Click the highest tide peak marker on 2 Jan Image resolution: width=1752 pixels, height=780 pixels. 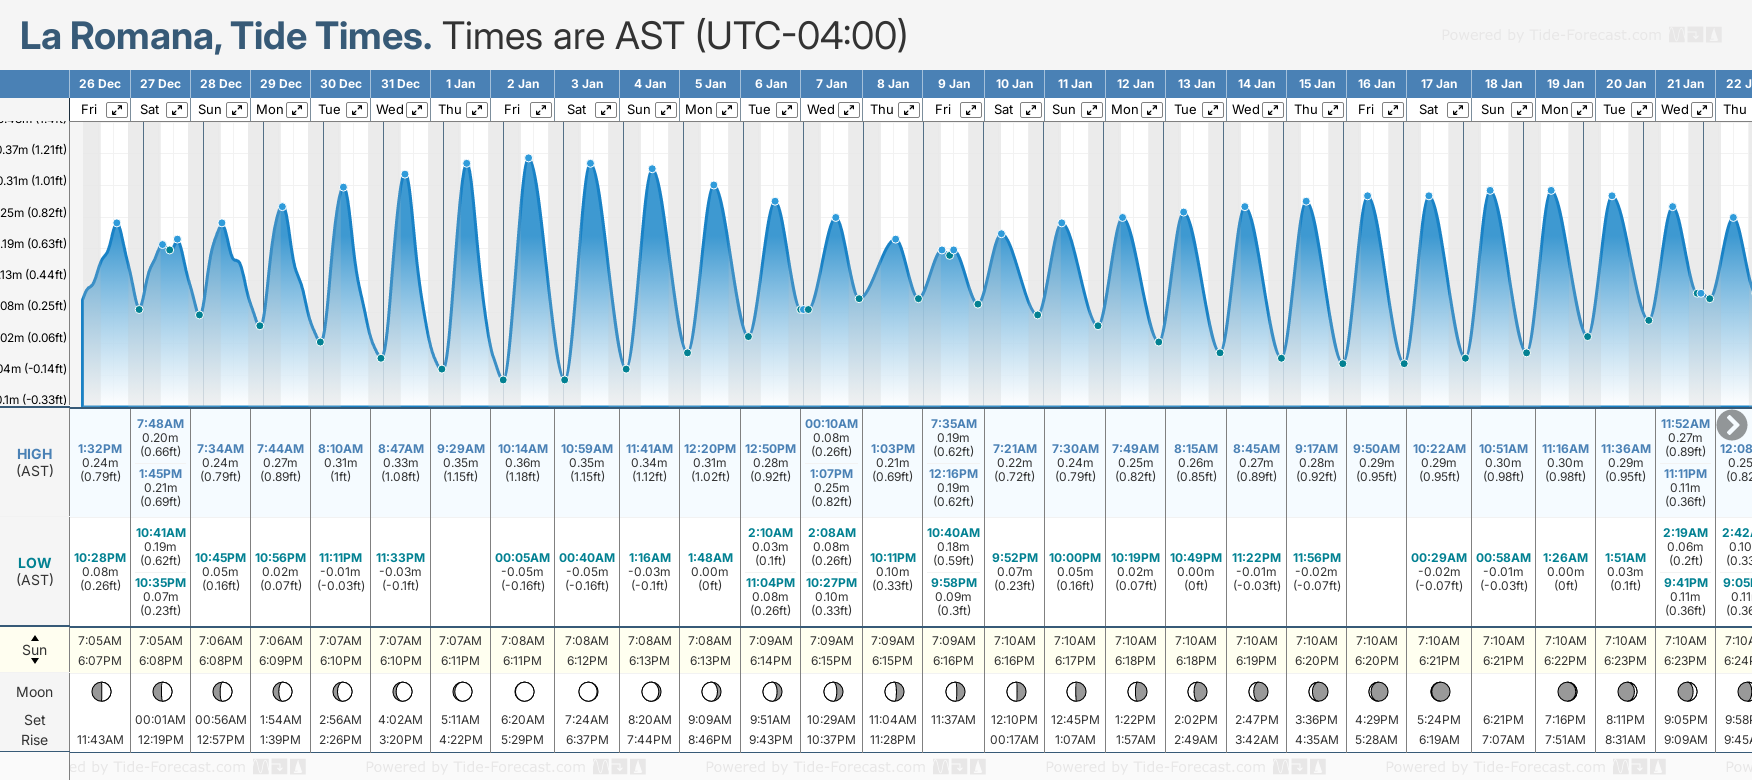pos(528,158)
